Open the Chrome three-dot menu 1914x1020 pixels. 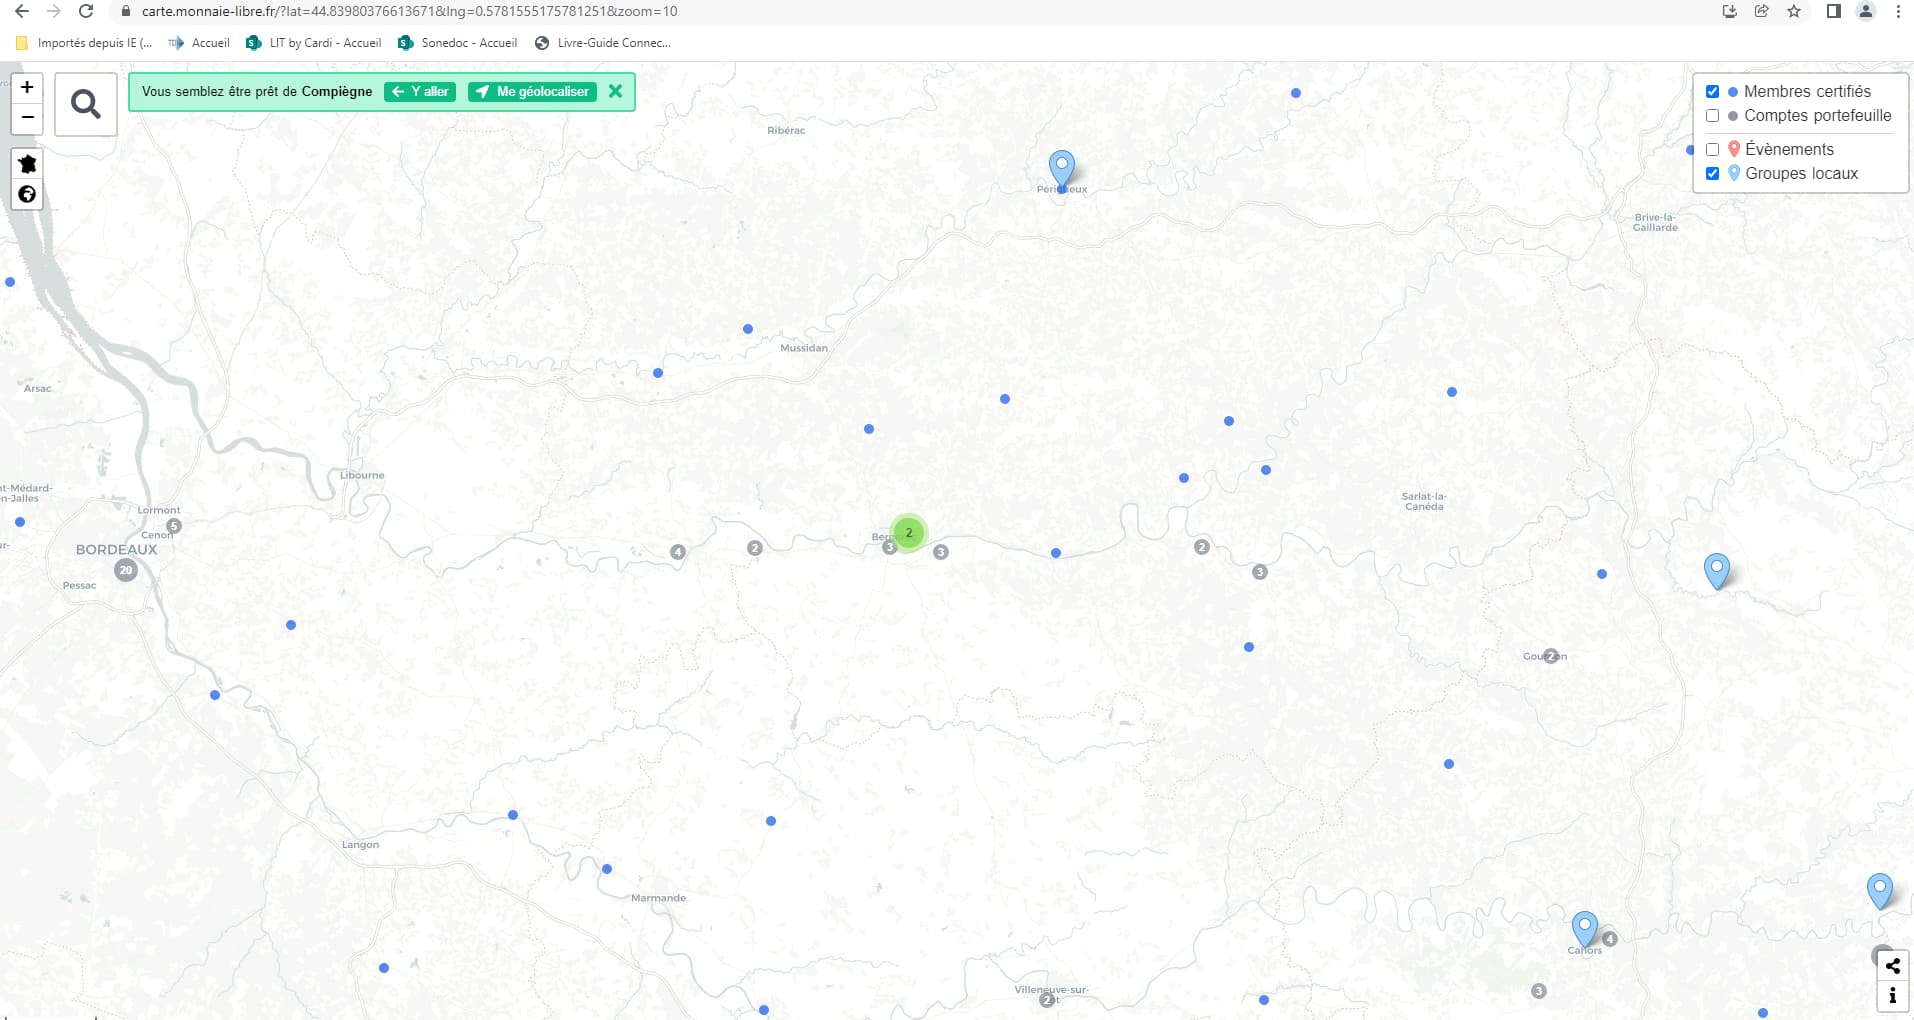pyautogui.click(x=1898, y=12)
